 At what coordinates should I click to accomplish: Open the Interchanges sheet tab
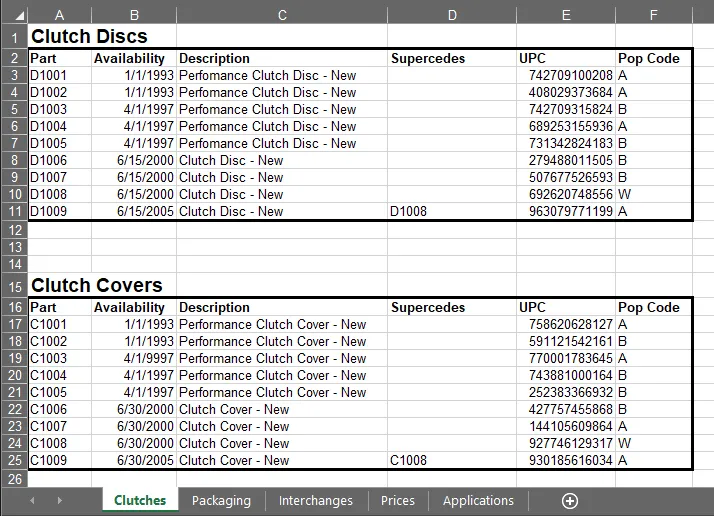[x=315, y=501]
